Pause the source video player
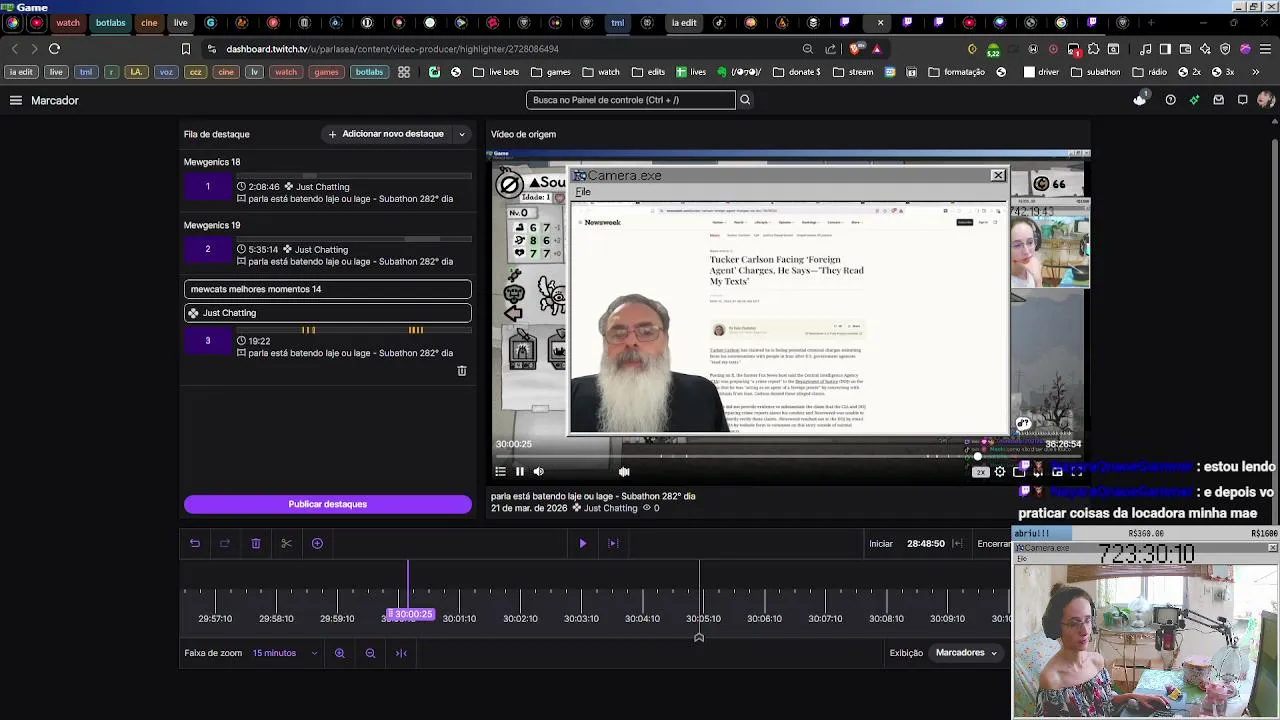1280x720 pixels. click(520, 472)
